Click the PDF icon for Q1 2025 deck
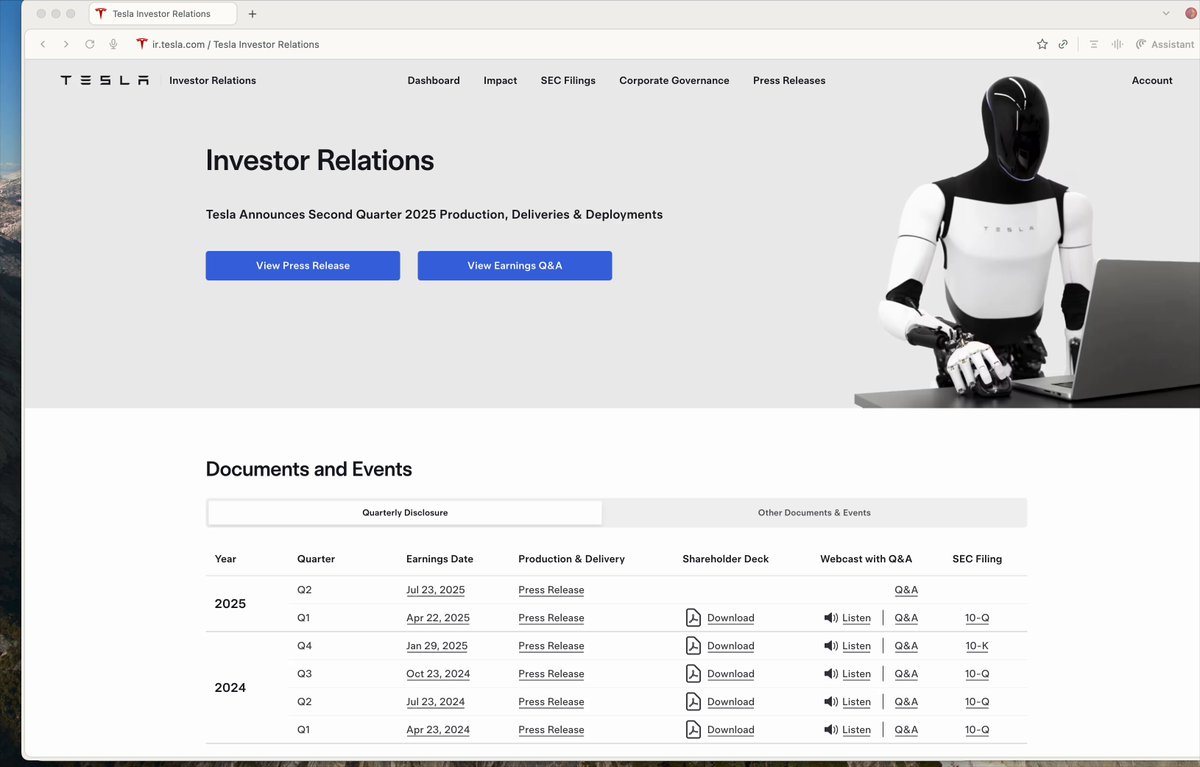This screenshot has width=1200, height=767. click(693, 617)
